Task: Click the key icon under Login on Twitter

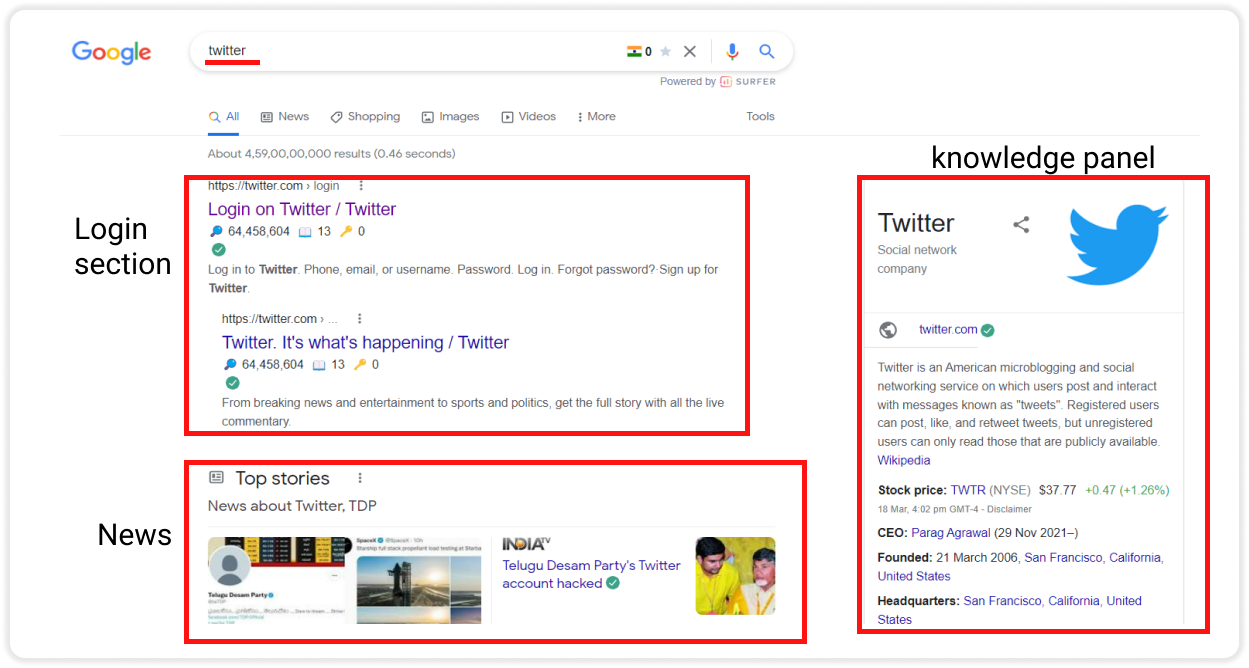Action: (x=346, y=232)
